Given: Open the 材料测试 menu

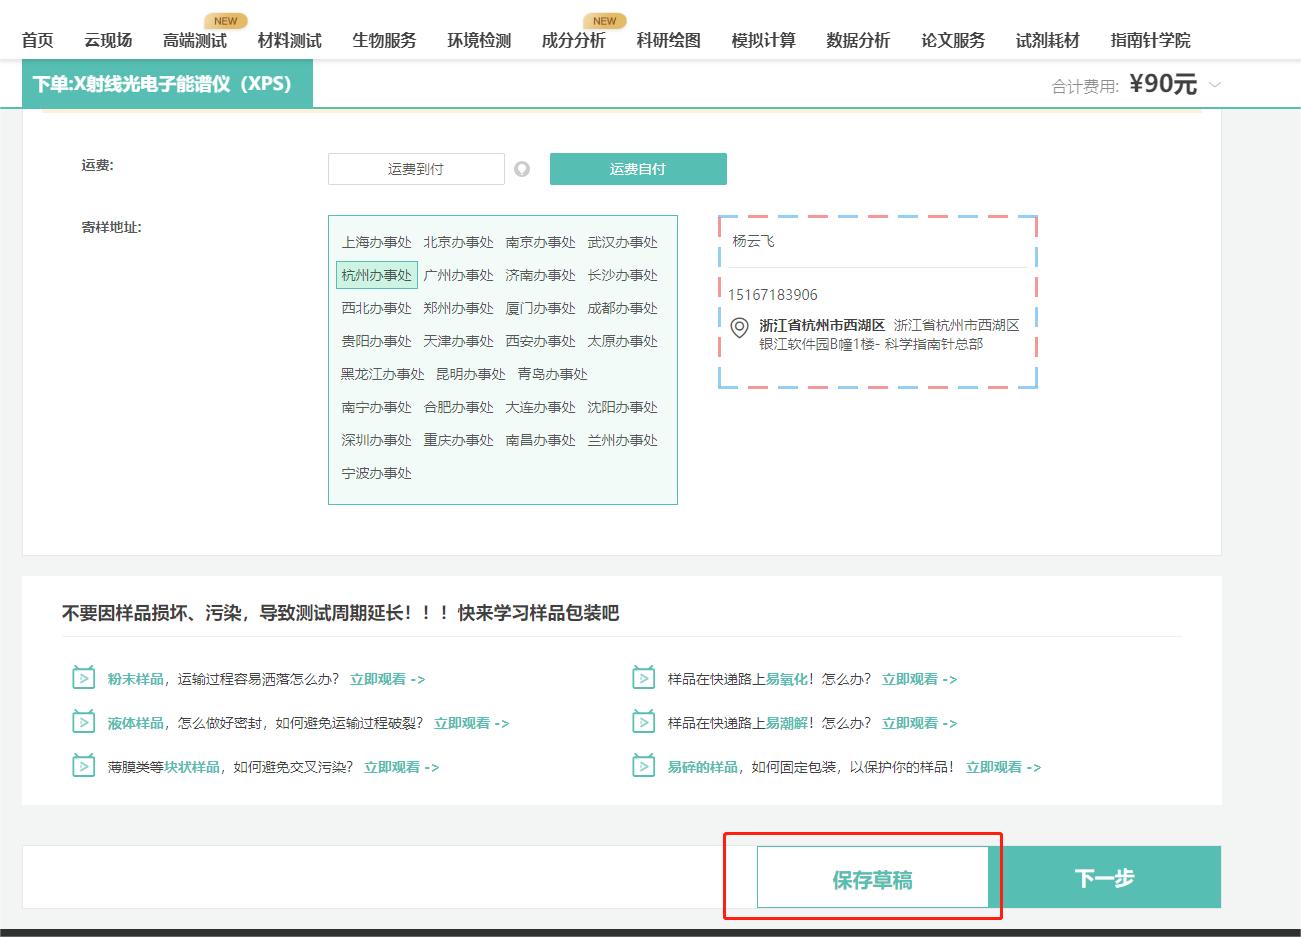Looking at the screenshot, I should 288,41.
